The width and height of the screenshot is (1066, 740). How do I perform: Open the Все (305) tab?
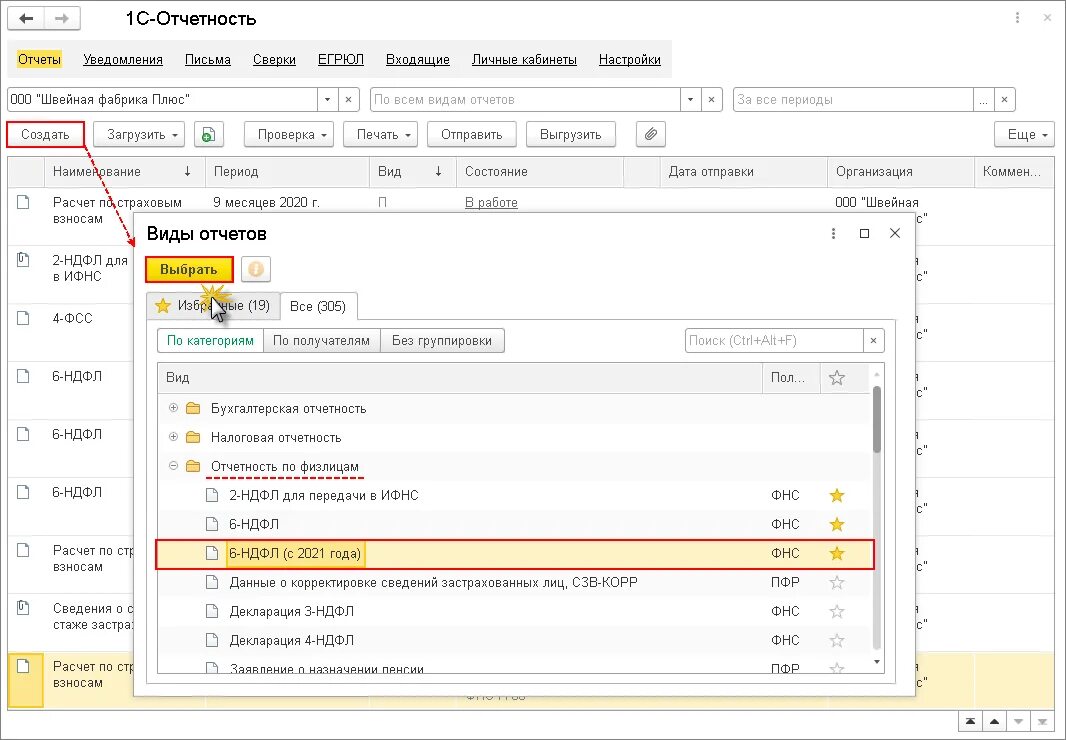pos(318,306)
